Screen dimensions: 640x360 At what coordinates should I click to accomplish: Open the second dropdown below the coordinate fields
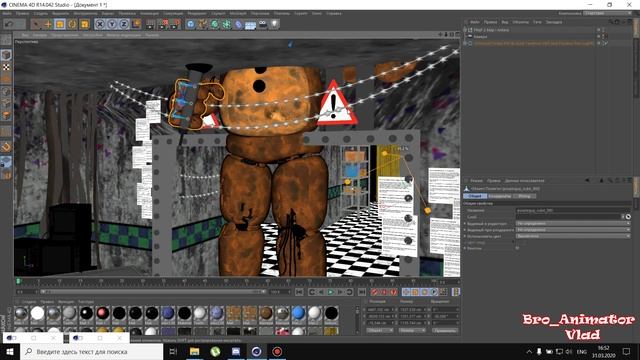[x=412, y=330]
